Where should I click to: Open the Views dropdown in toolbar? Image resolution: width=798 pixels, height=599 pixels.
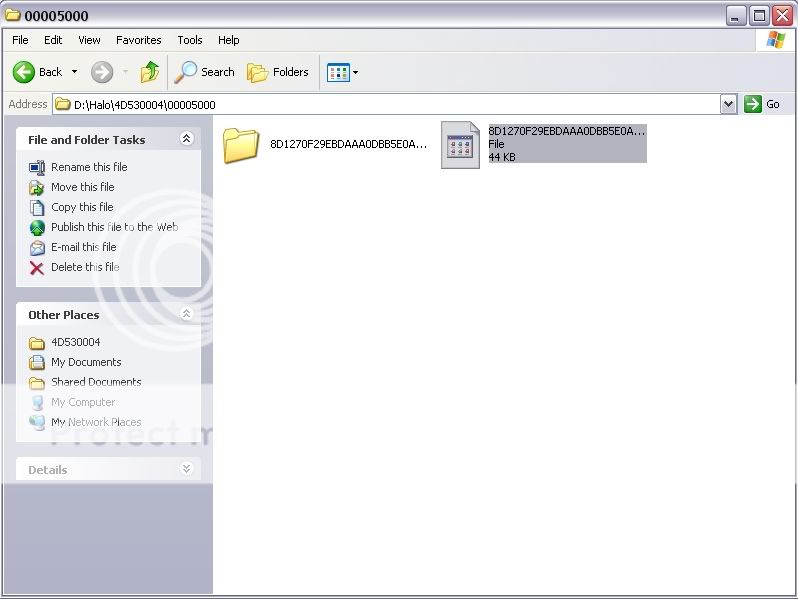point(342,72)
